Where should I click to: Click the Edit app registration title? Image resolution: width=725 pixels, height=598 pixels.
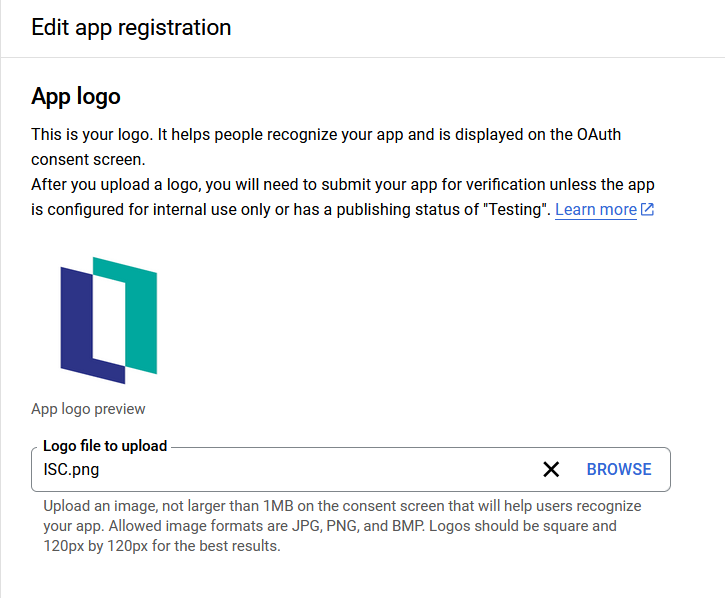coord(131,27)
